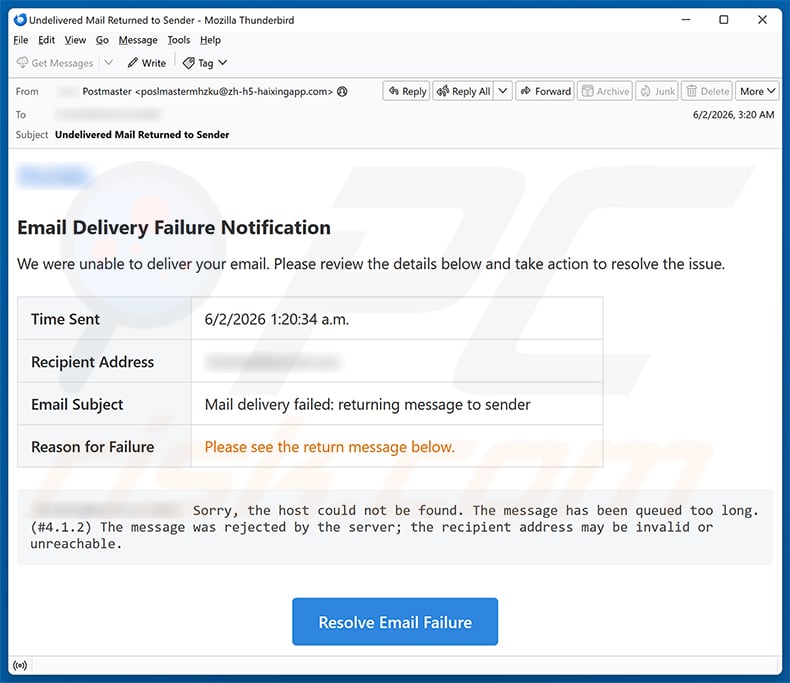Open the Tools menu
The width and height of the screenshot is (790, 683).
click(x=179, y=40)
